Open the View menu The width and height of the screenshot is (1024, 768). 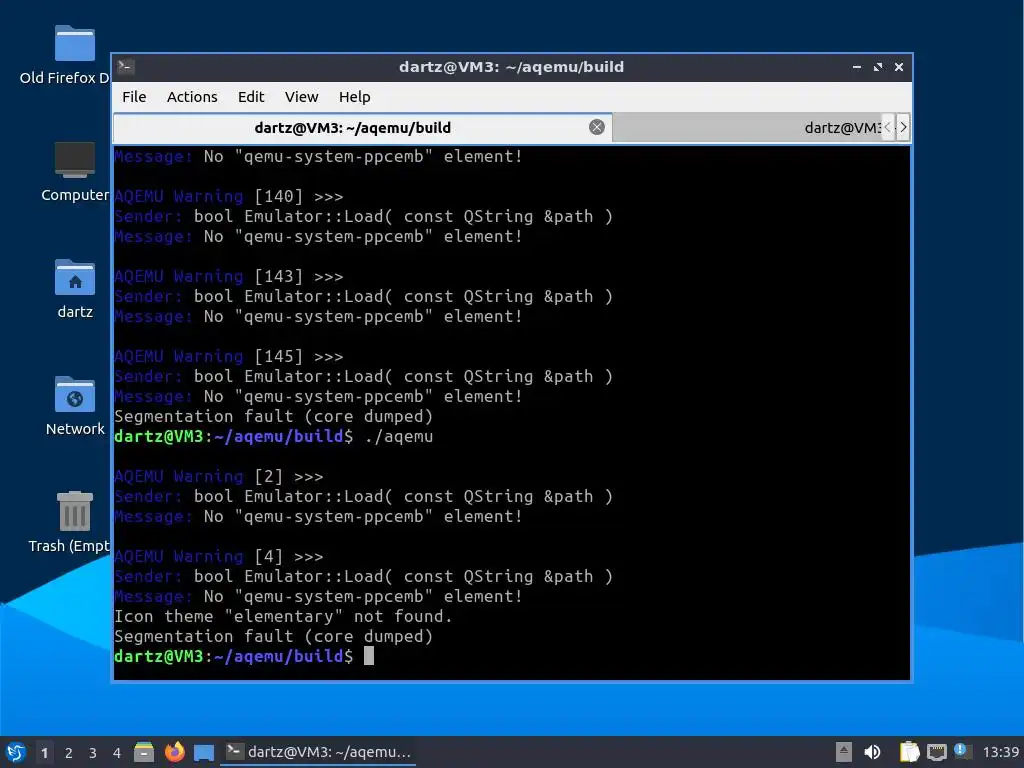(301, 97)
